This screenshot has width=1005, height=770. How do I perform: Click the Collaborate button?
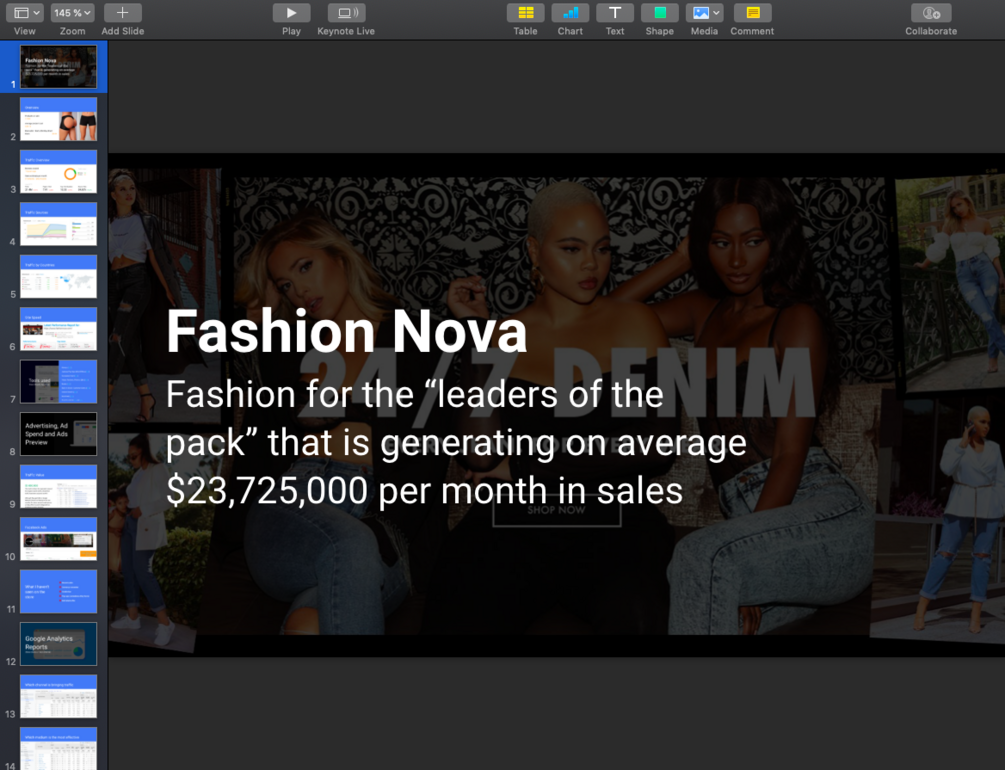tap(931, 13)
